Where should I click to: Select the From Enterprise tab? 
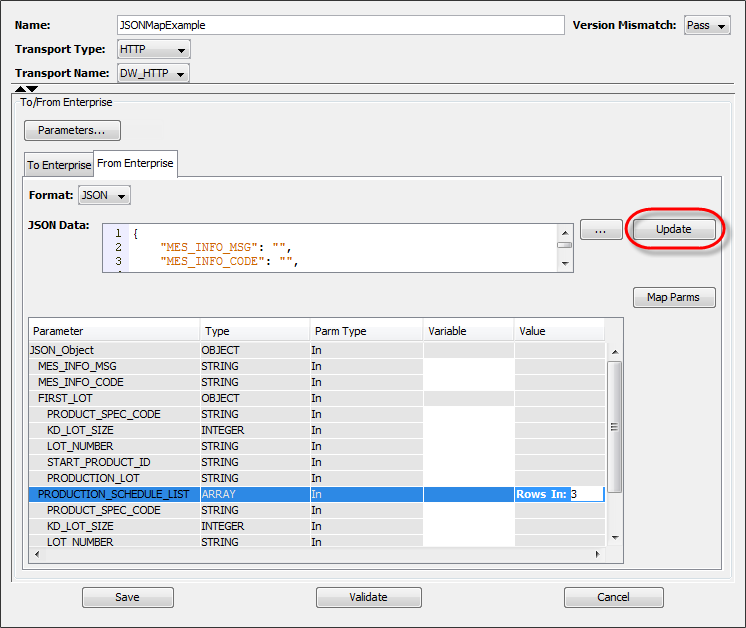pyautogui.click(x=135, y=163)
